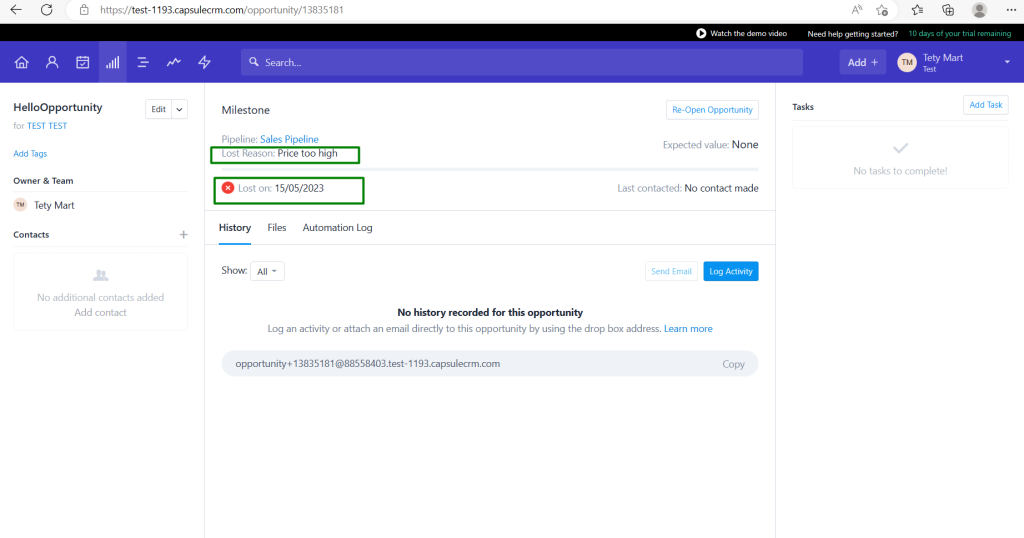Switch to the Files tab
Screen dimensions: 1024x538
pyautogui.click(x=277, y=228)
